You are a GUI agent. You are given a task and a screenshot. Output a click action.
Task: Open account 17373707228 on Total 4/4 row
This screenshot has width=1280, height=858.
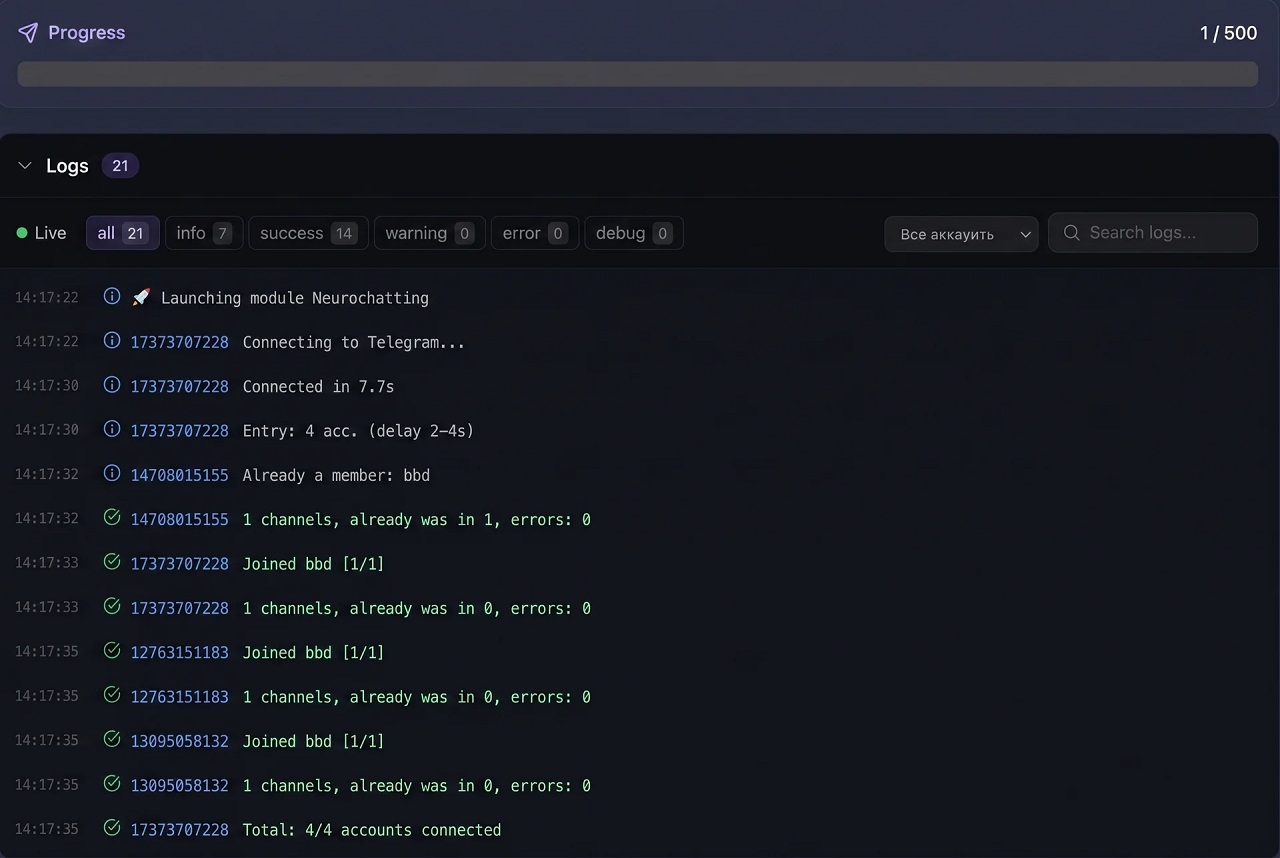(x=180, y=830)
